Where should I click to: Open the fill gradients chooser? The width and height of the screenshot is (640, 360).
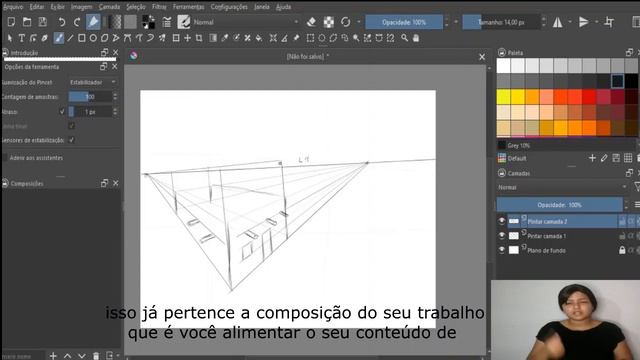[x=115, y=22]
